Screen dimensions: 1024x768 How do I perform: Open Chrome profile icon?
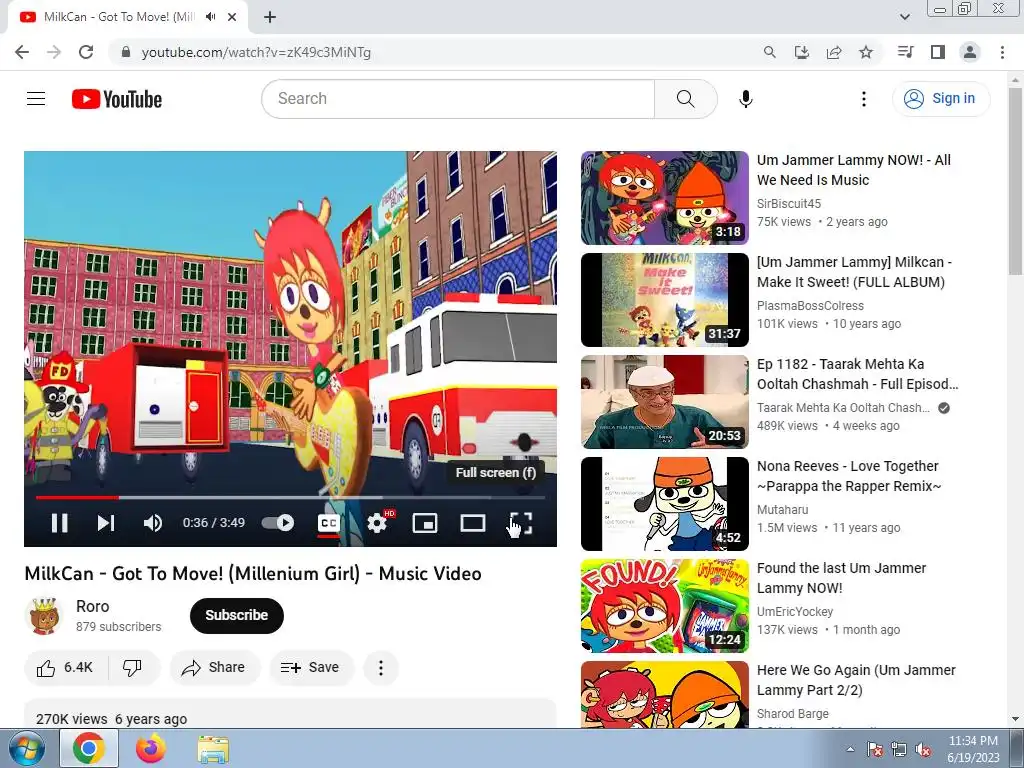[970, 52]
